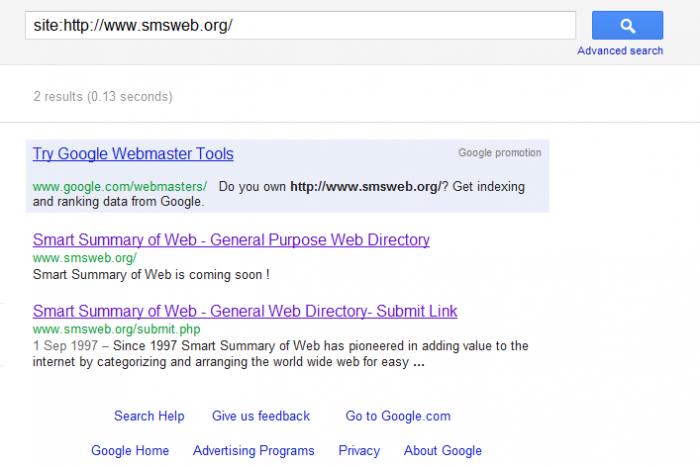Open the About Google footer link
Viewport: 700px width, 467px height.
(x=443, y=451)
